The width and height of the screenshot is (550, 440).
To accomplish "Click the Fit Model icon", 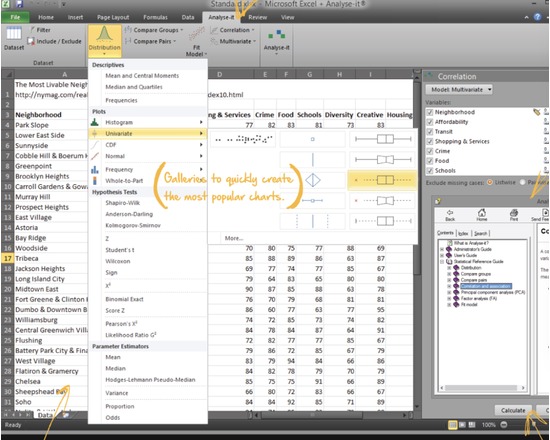I will [196, 34].
